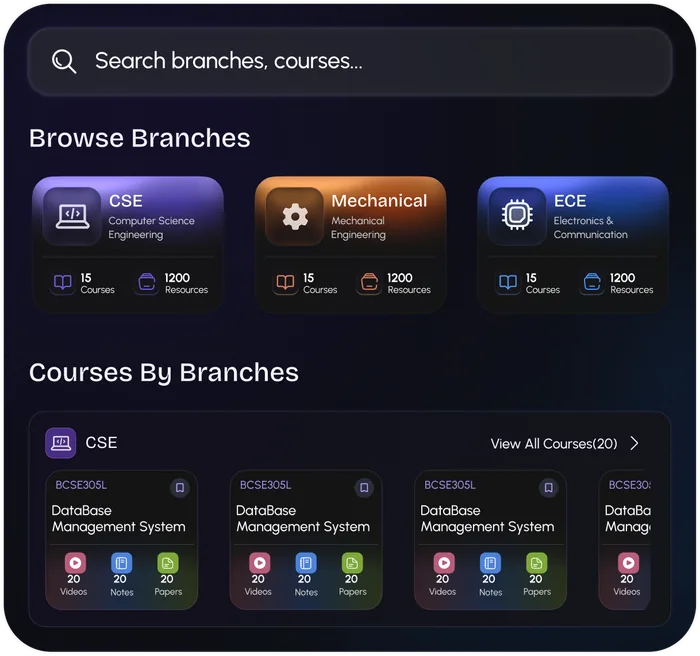700x656 pixels.
Task: Open Videos icon in partially visible fourth card
Action: pyautogui.click(x=628, y=563)
